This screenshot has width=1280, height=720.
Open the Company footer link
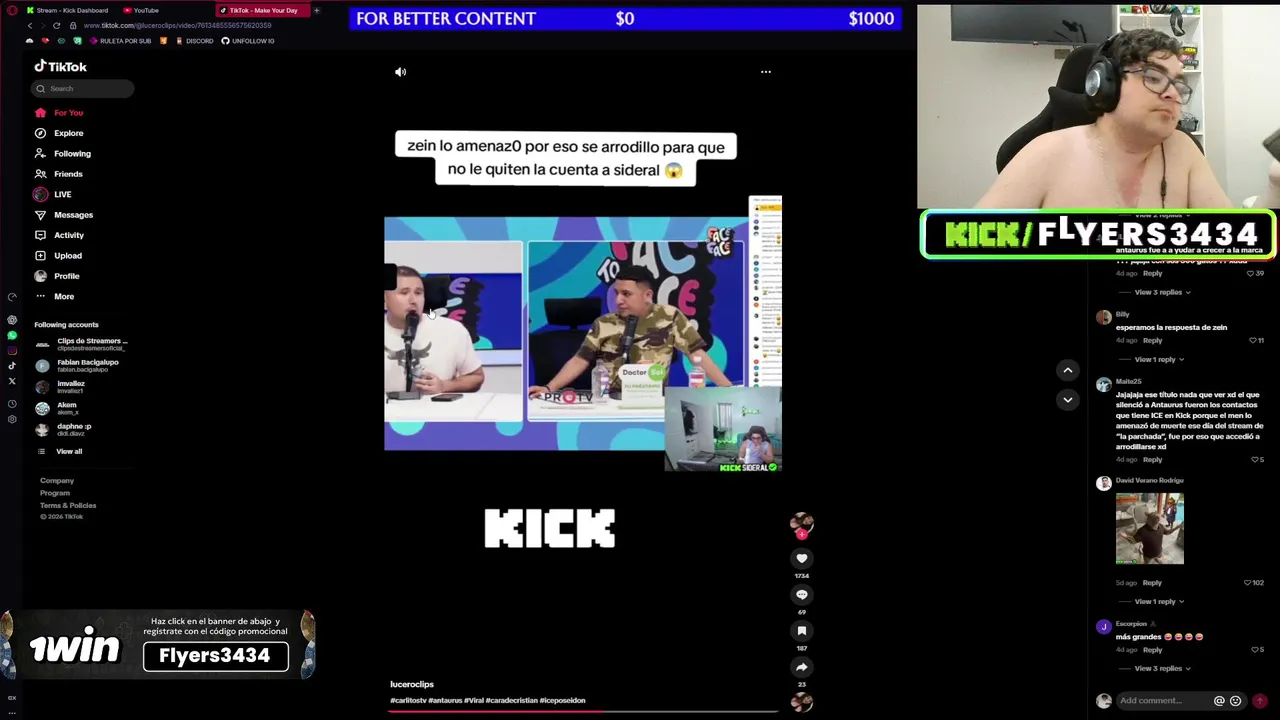[x=57, y=481]
